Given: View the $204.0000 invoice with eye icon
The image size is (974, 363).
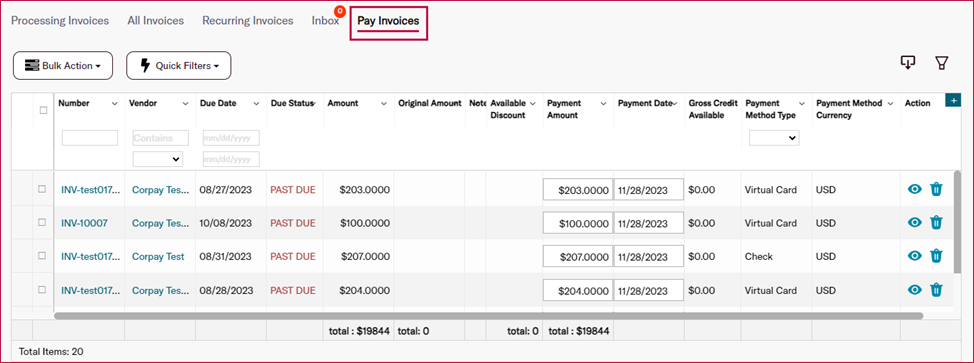Looking at the screenshot, I should tap(914, 289).
